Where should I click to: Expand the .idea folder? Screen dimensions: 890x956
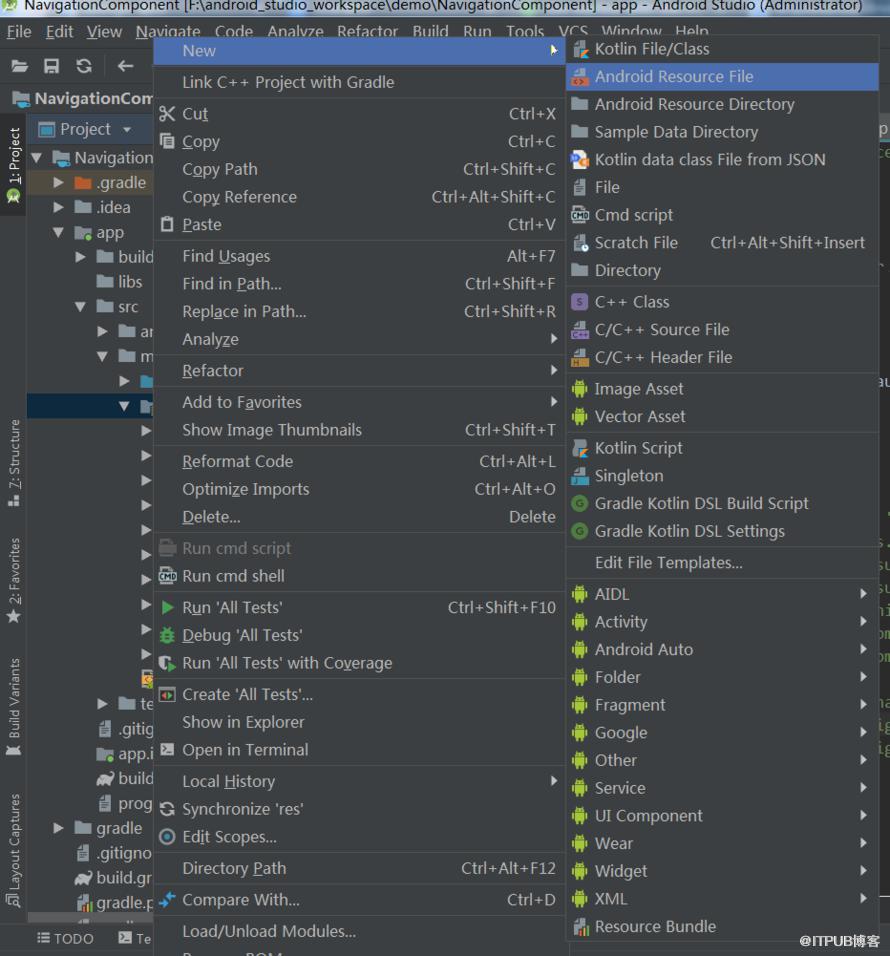59,207
